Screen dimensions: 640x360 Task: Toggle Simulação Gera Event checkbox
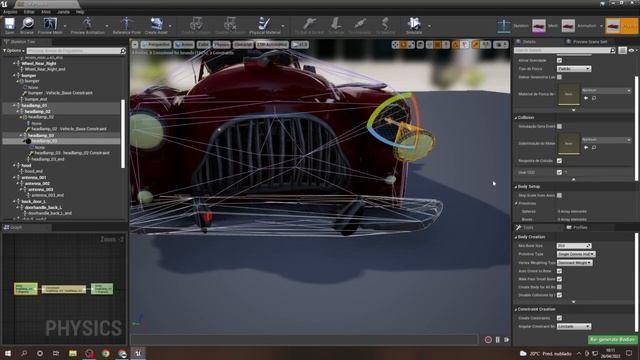click(x=559, y=127)
